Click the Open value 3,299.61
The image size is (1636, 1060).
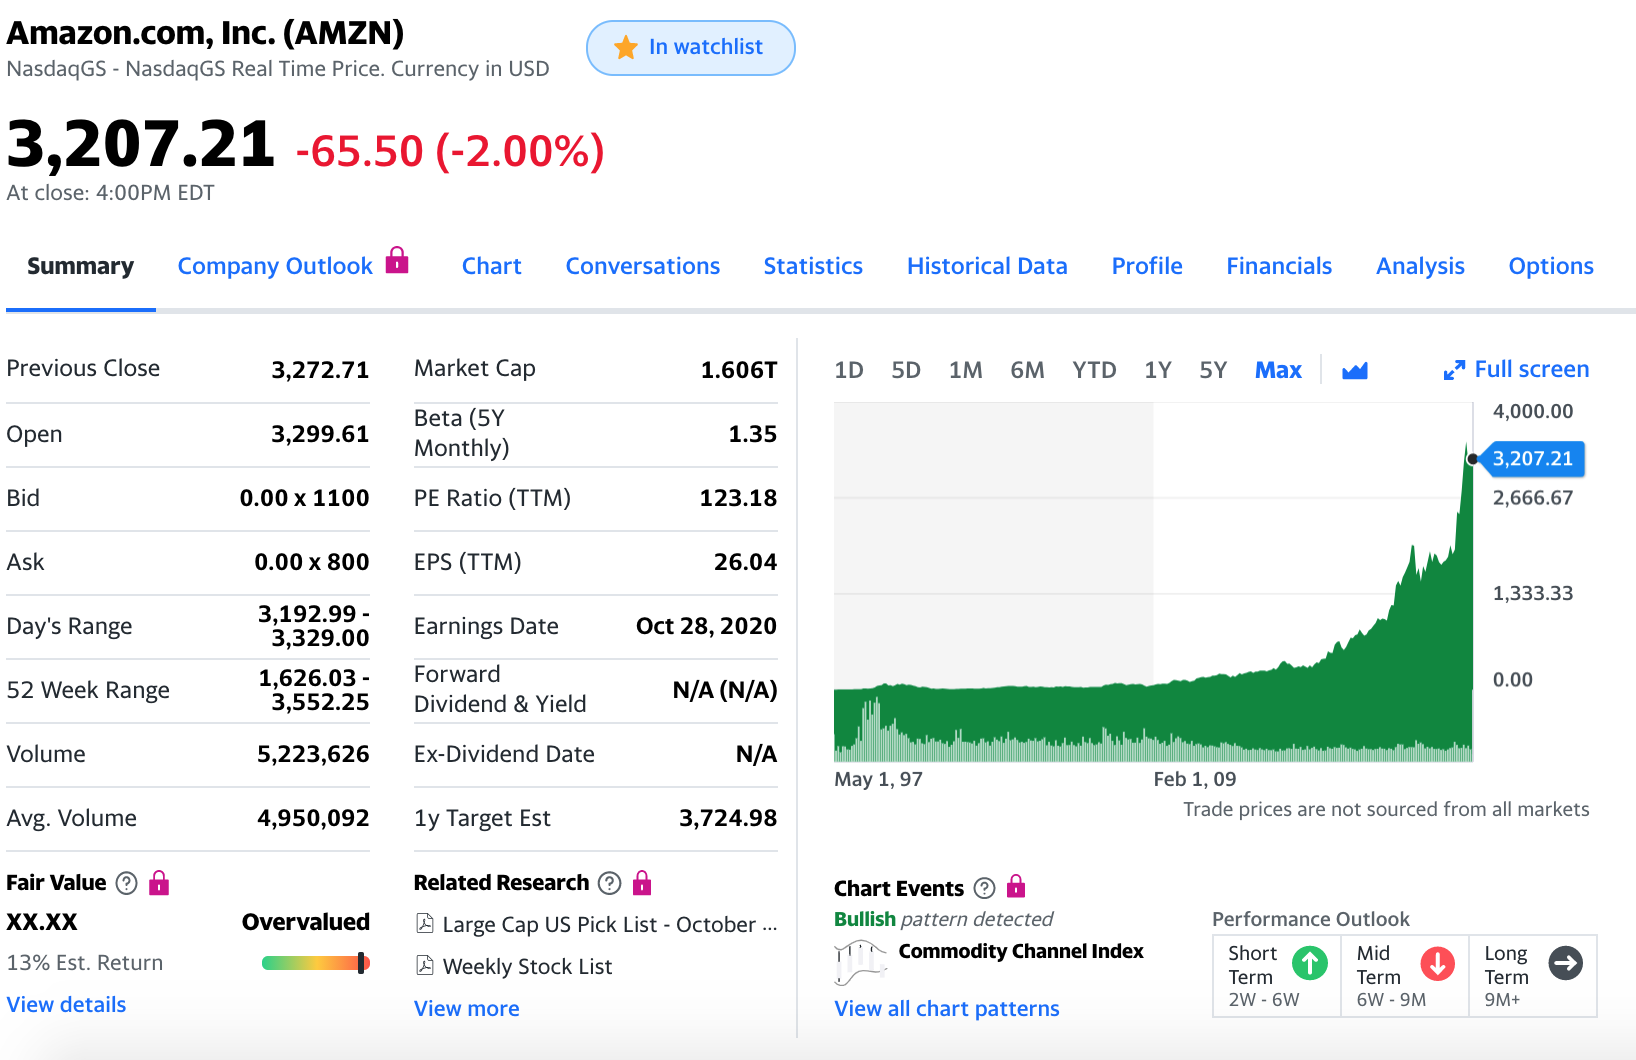pos(320,434)
